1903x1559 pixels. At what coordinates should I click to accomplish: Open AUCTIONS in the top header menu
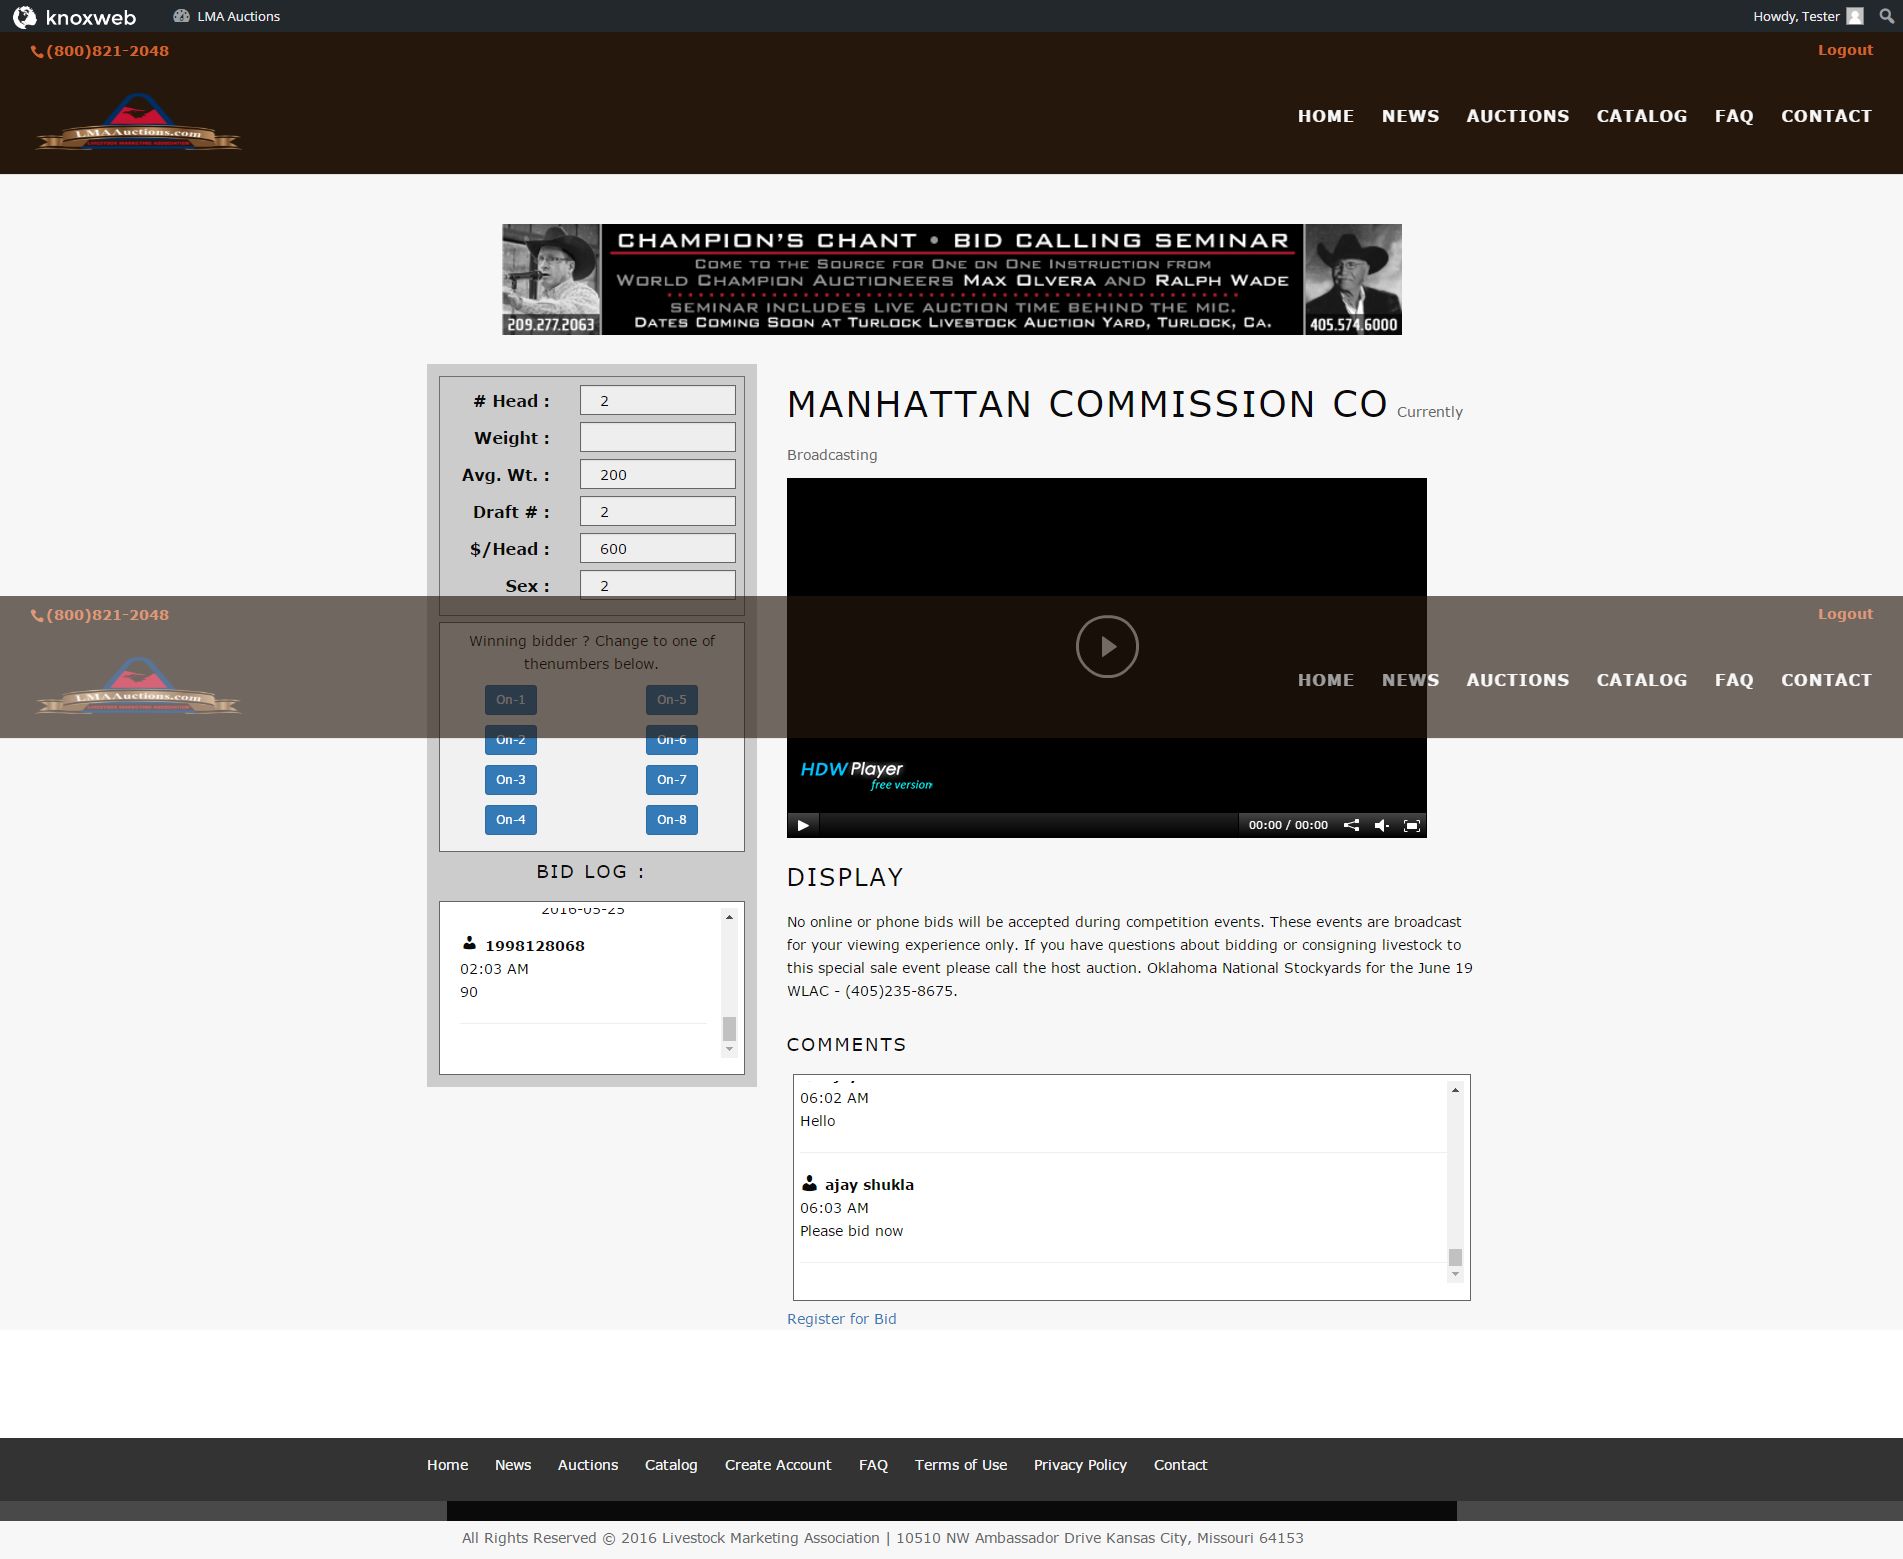[x=1518, y=116]
